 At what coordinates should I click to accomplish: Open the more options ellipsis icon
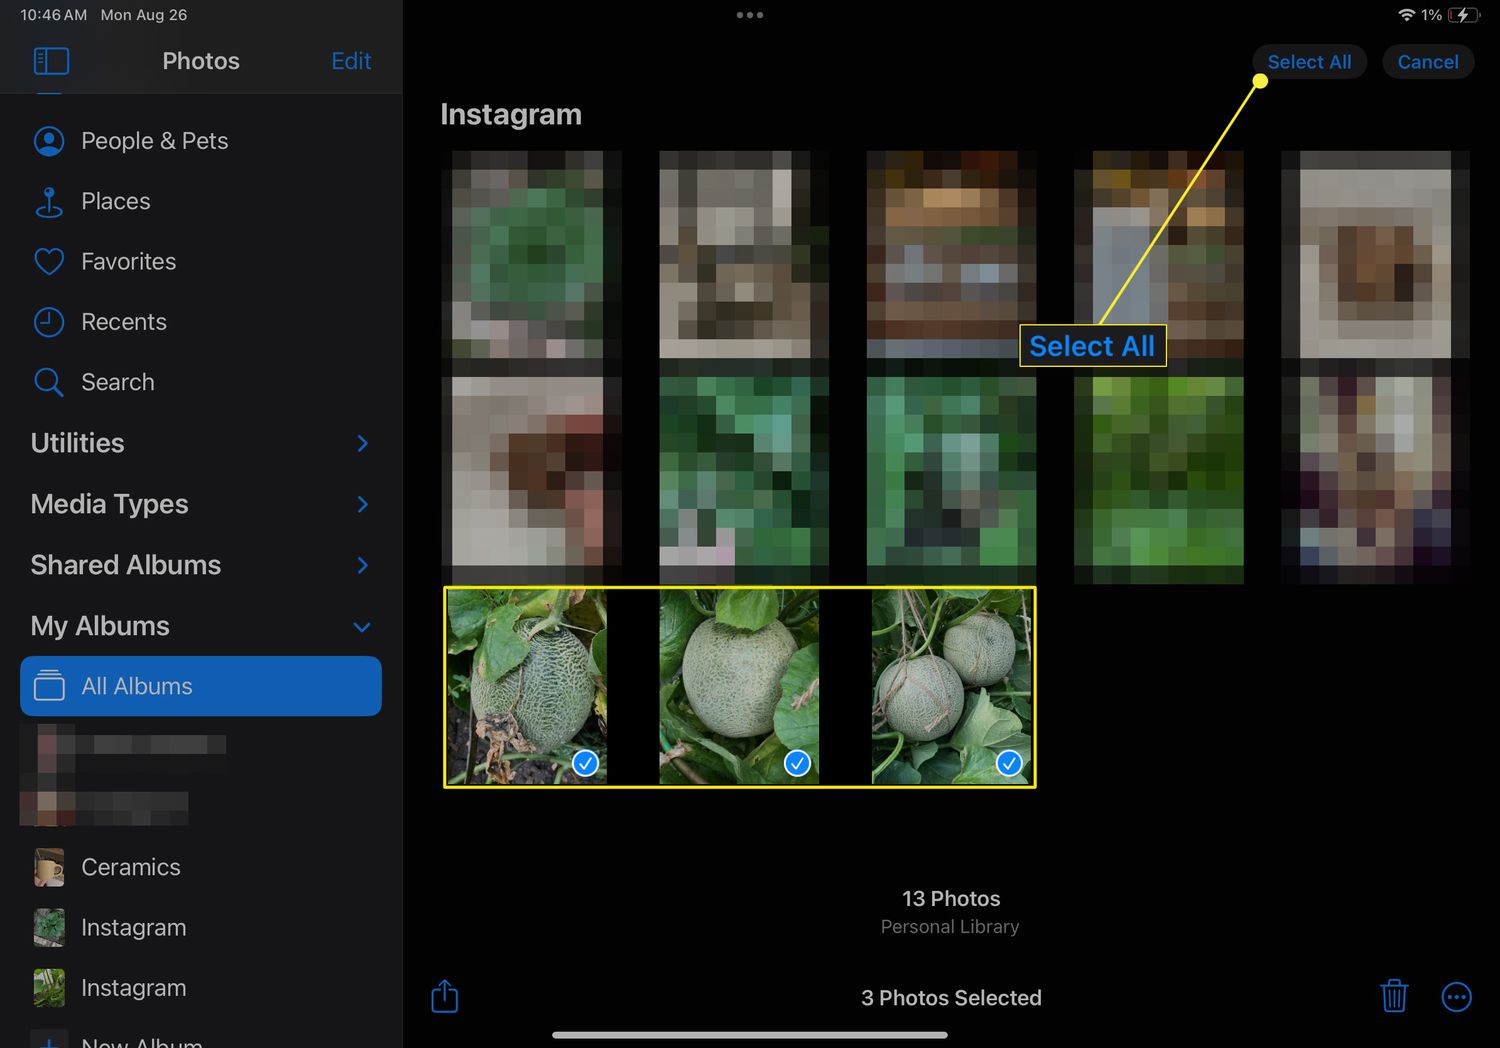[x=1456, y=996]
